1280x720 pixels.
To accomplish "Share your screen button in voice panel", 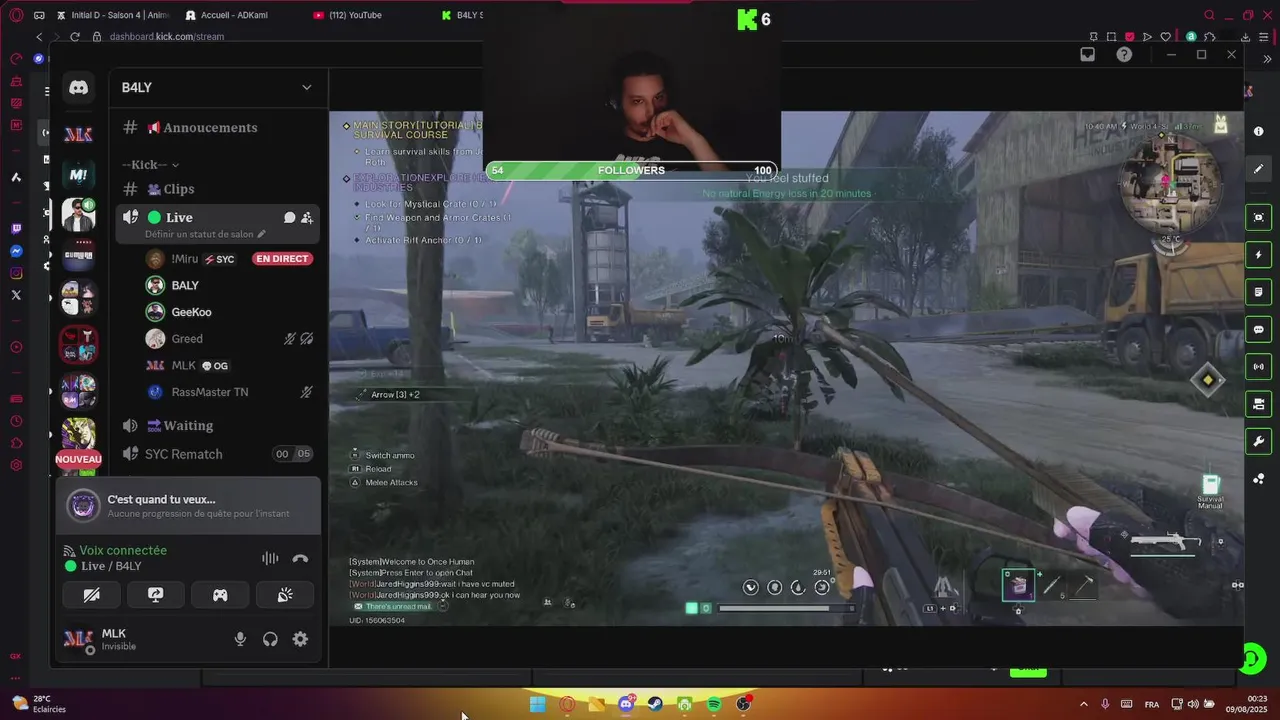I will click(155, 595).
